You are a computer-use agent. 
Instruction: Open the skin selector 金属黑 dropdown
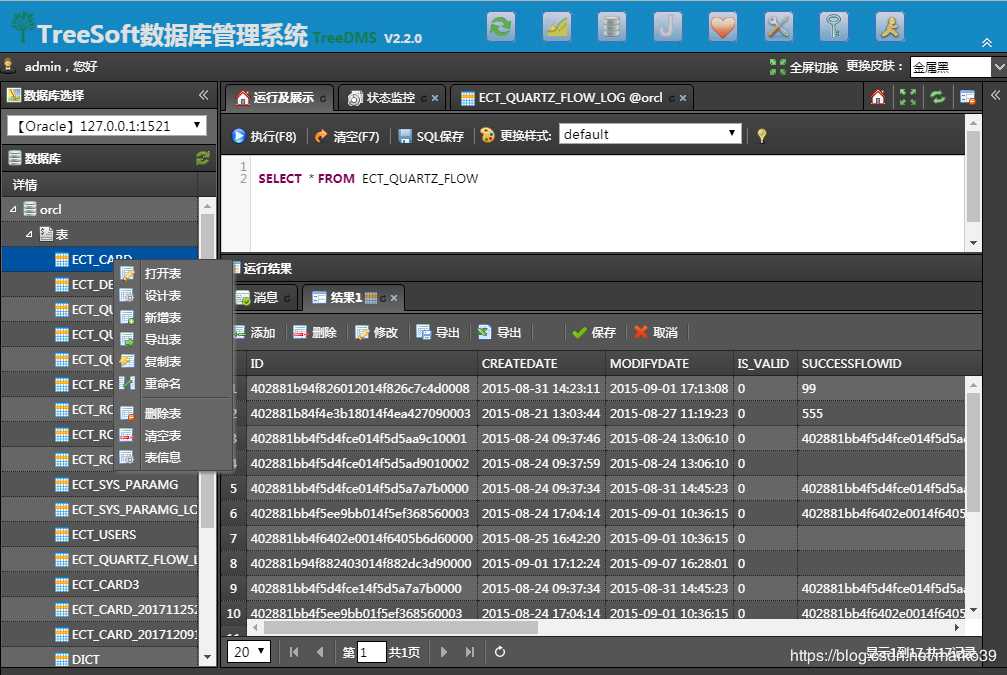coord(958,67)
